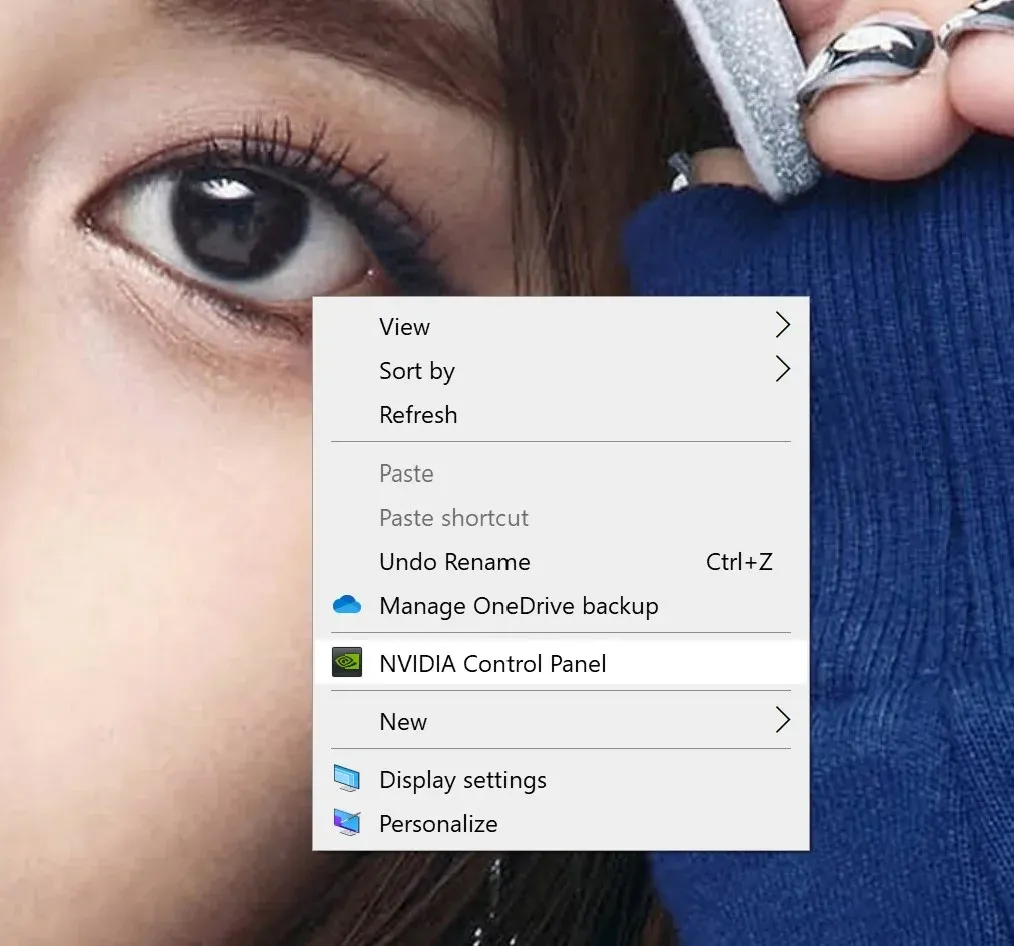The width and height of the screenshot is (1014, 946).
Task: Expand the New submenu chevron
Action: pos(782,720)
